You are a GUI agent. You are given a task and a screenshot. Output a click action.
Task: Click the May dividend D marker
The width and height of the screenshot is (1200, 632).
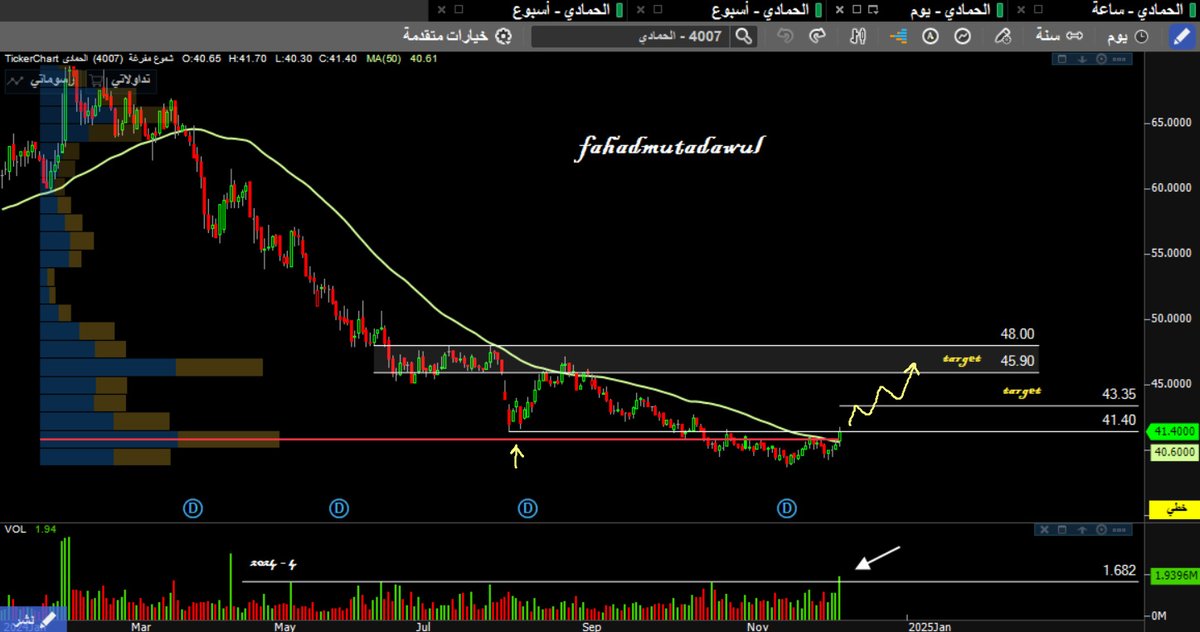339,509
